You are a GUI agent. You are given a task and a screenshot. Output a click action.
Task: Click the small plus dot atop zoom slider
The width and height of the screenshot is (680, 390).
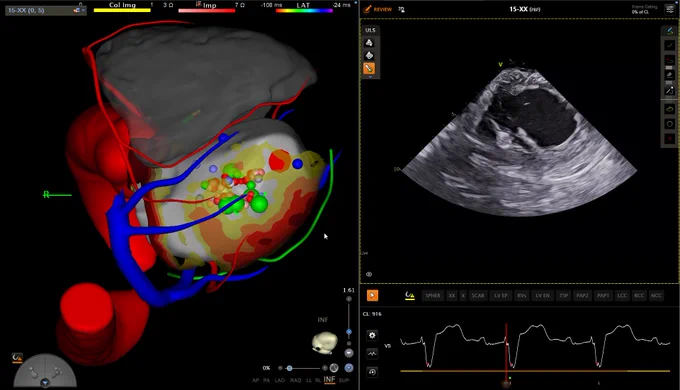tap(349, 299)
